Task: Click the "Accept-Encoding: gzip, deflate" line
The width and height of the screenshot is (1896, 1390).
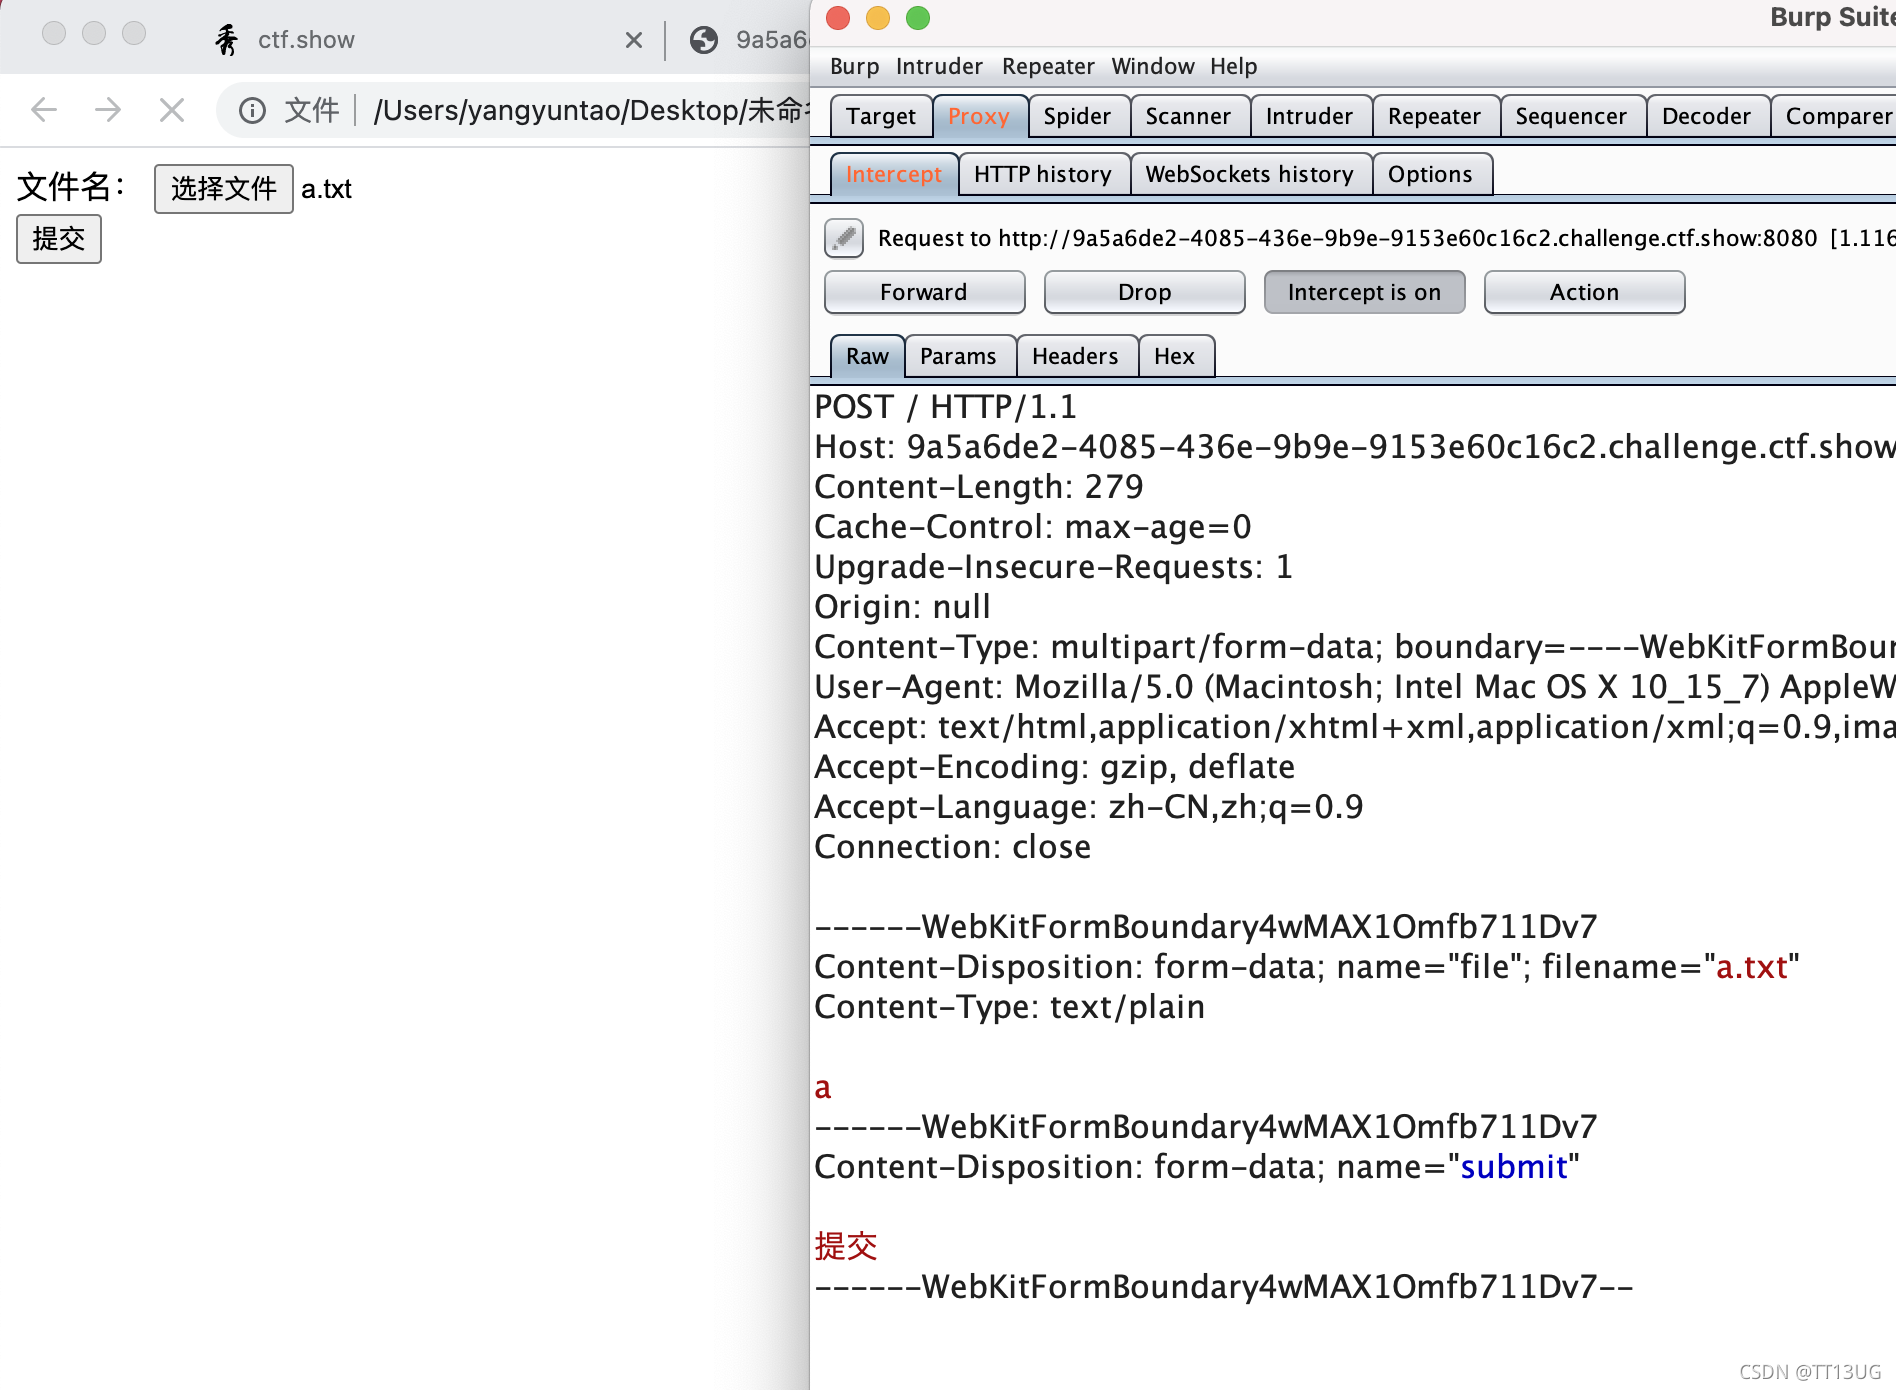Action: click(1054, 767)
